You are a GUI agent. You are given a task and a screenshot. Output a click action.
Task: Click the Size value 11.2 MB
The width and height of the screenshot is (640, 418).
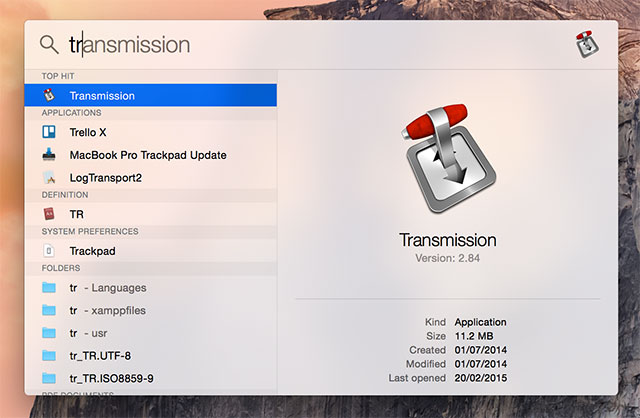point(474,336)
